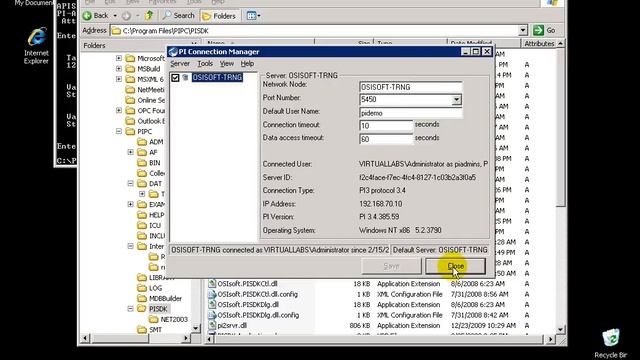Screen dimensions: 640x360
Task: Click the Network Node input field
Action: tap(411, 87)
